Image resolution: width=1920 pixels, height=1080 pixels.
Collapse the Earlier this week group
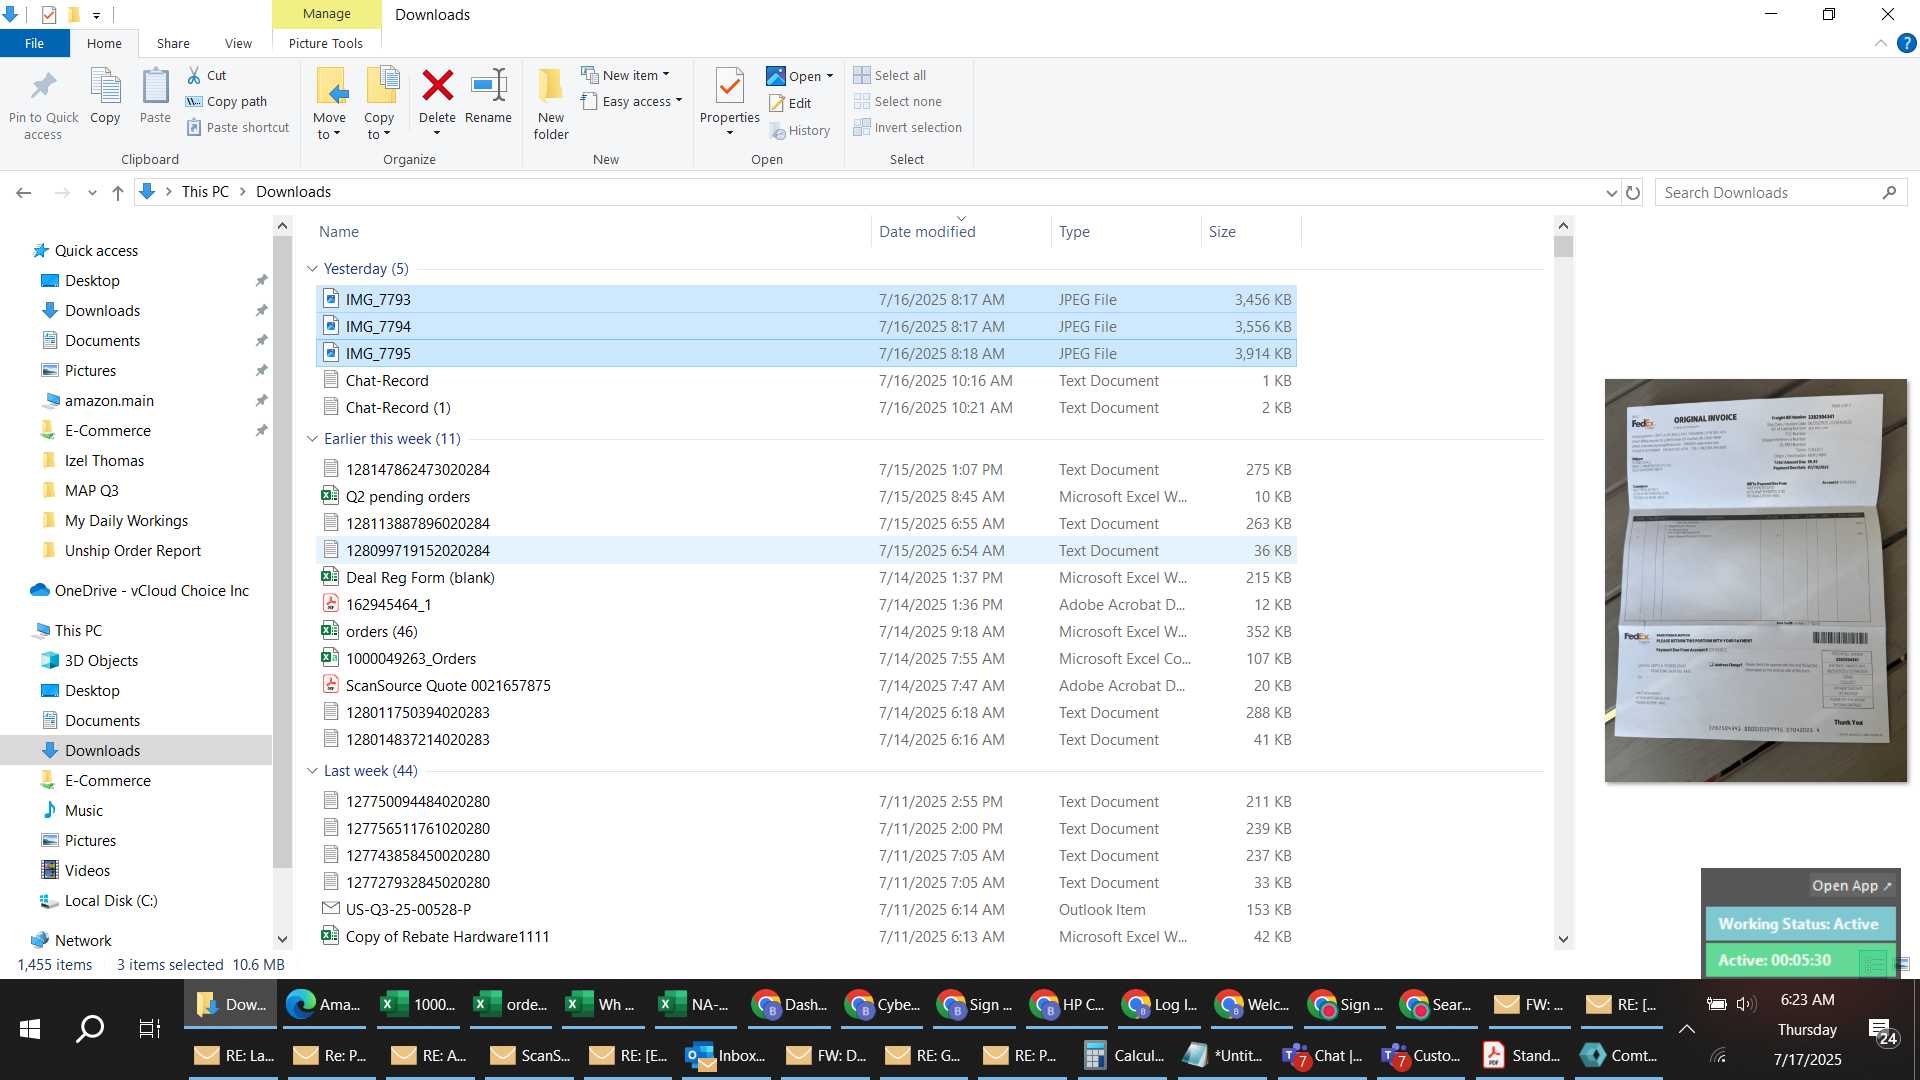click(x=312, y=438)
